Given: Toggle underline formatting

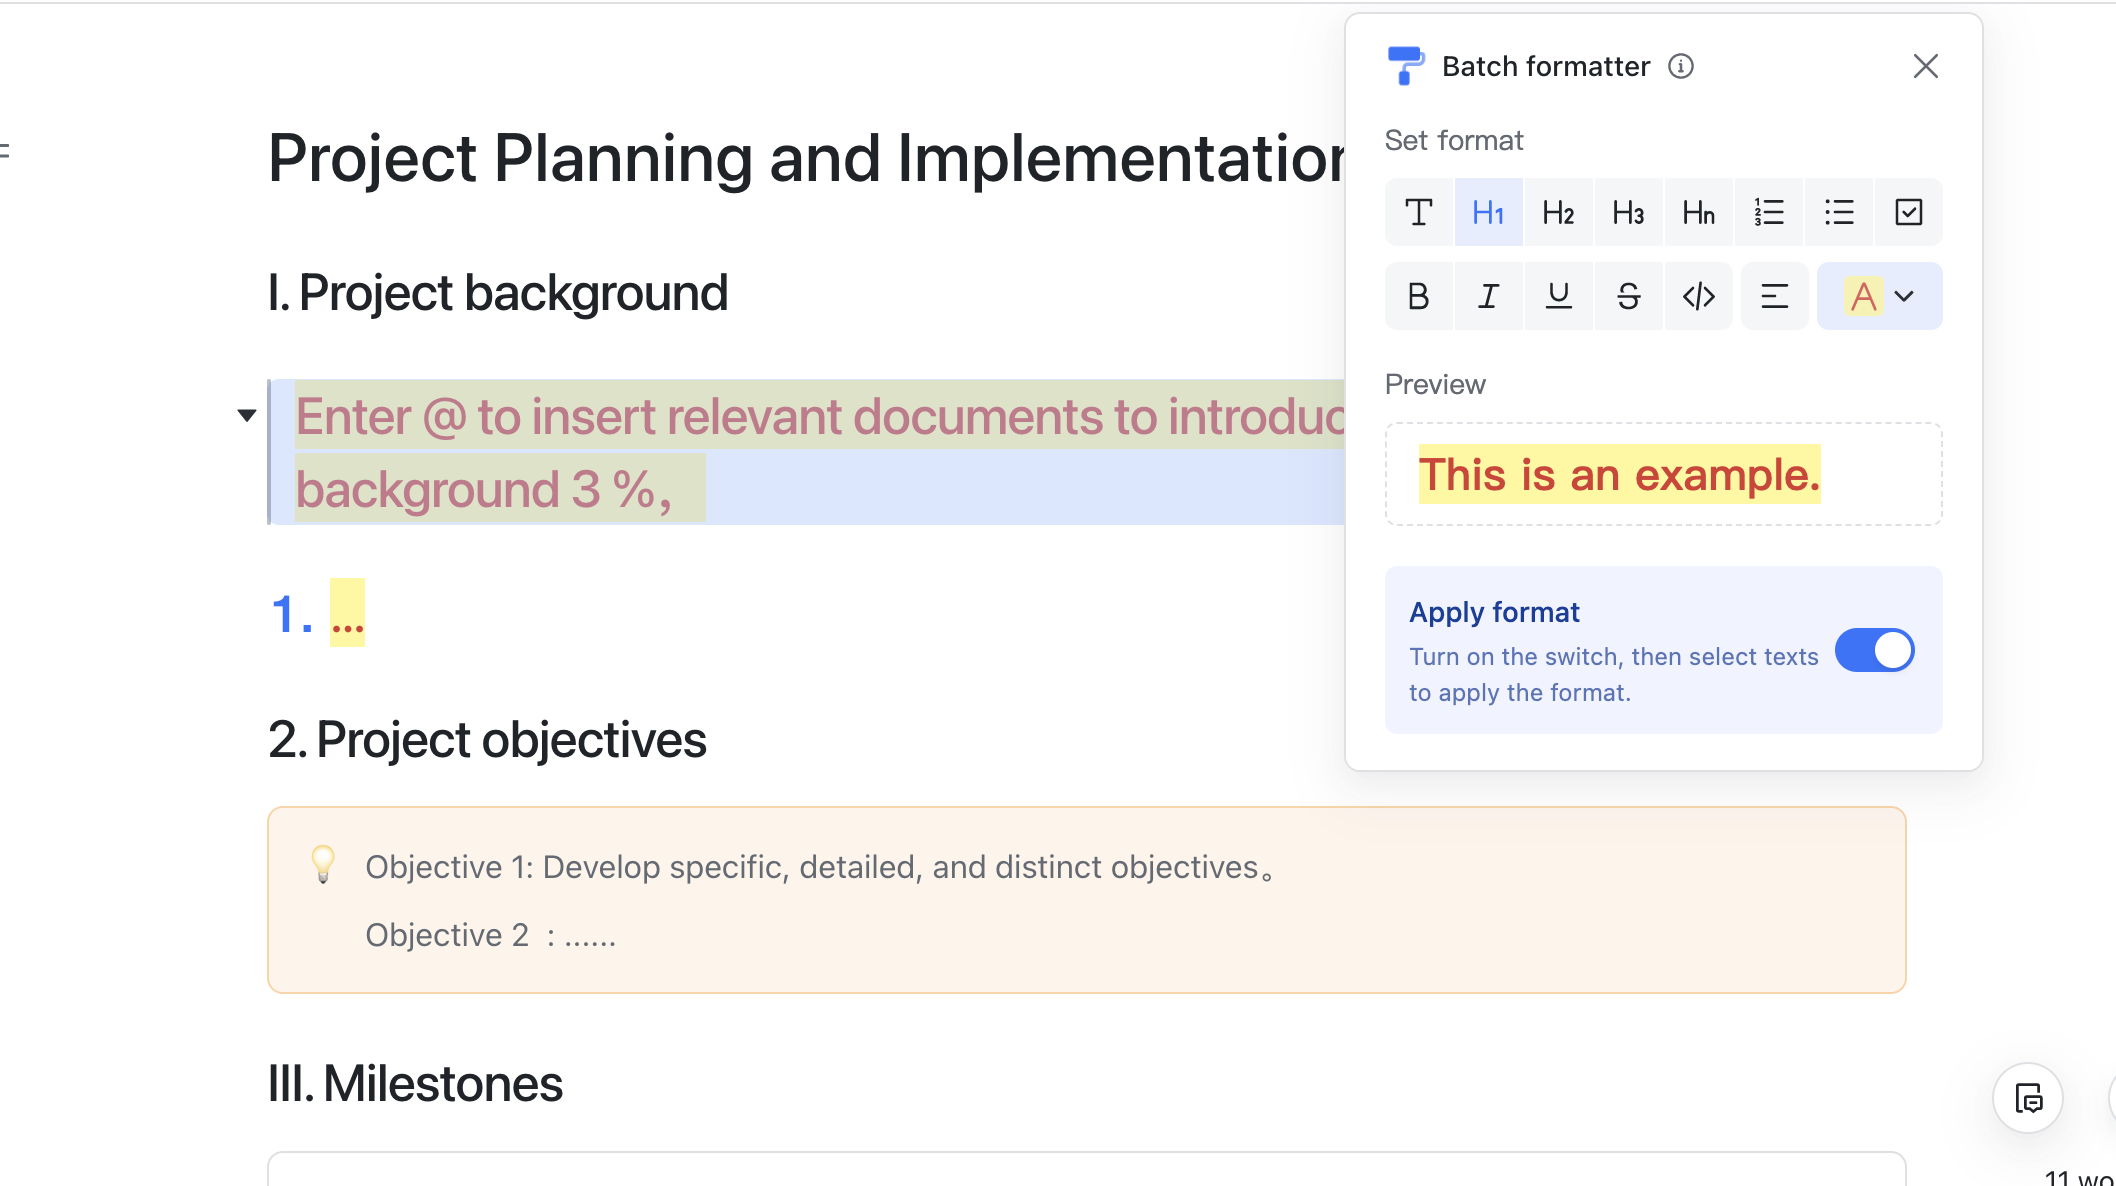Looking at the screenshot, I should pos(1558,296).
